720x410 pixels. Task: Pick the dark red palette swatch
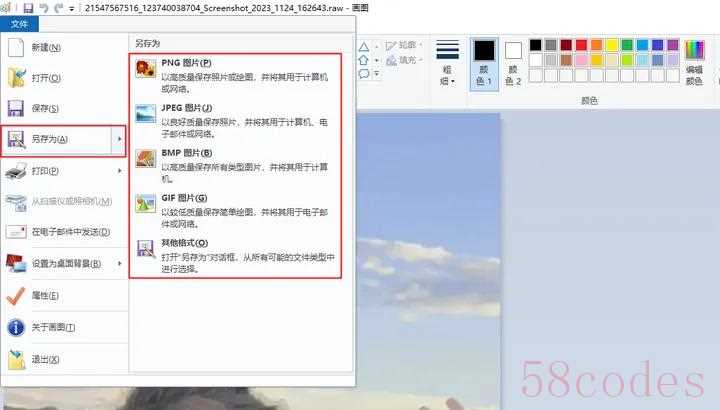pyautogui.click(x=566, y=45)
